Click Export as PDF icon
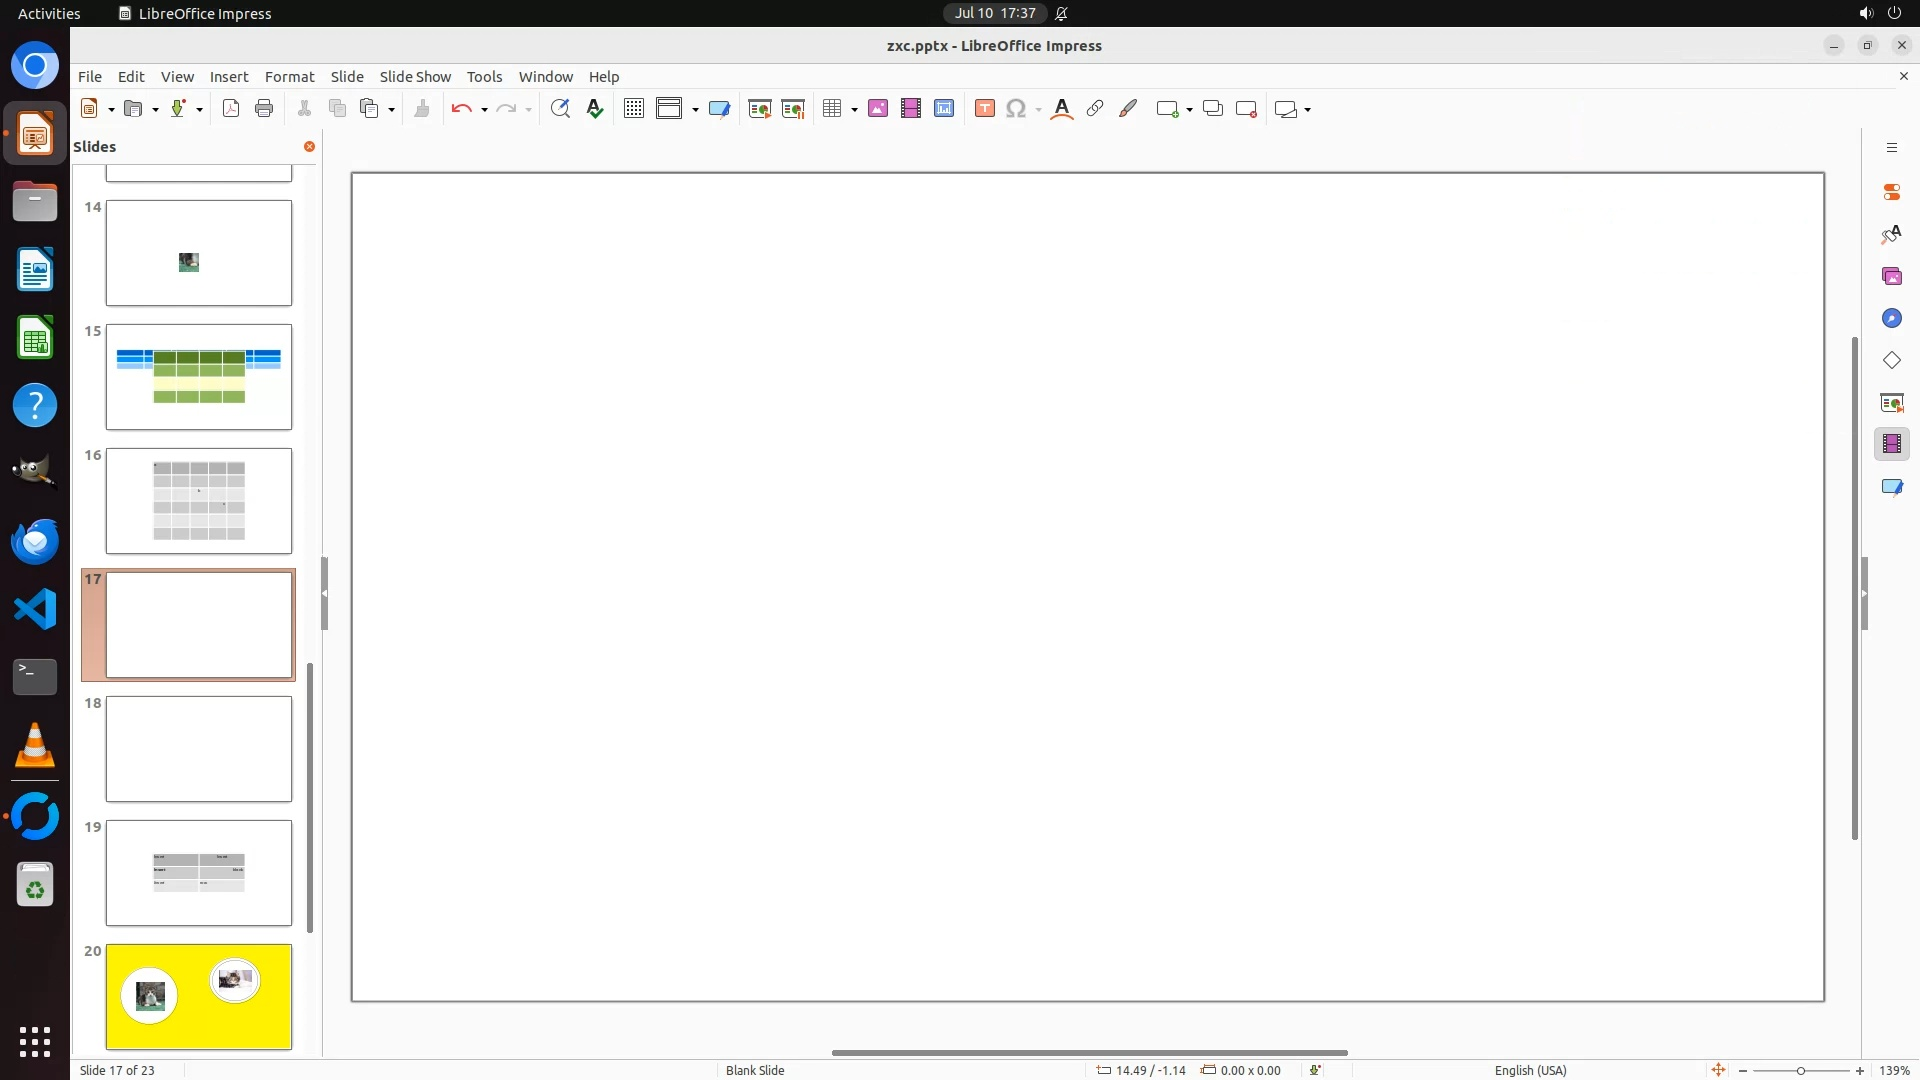Viewport: 1920px width, 1080px height. (x=231, y=109)
